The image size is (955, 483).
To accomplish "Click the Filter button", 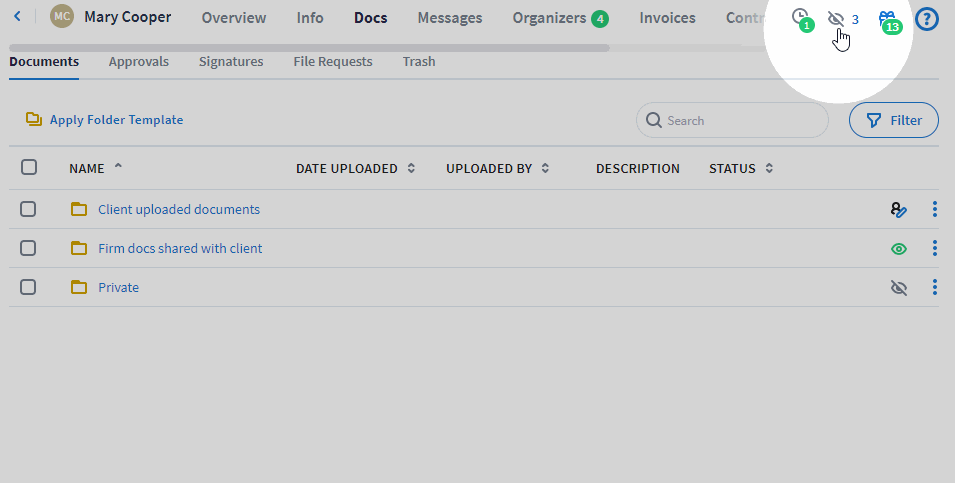I will point(893,120).
